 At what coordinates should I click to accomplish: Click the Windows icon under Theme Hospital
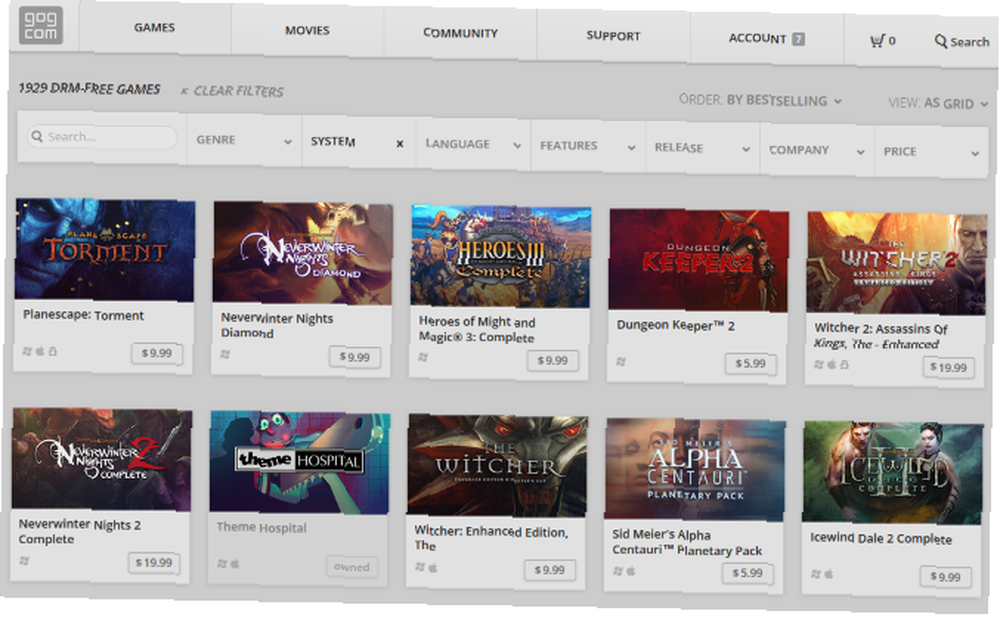pos(222,563)
